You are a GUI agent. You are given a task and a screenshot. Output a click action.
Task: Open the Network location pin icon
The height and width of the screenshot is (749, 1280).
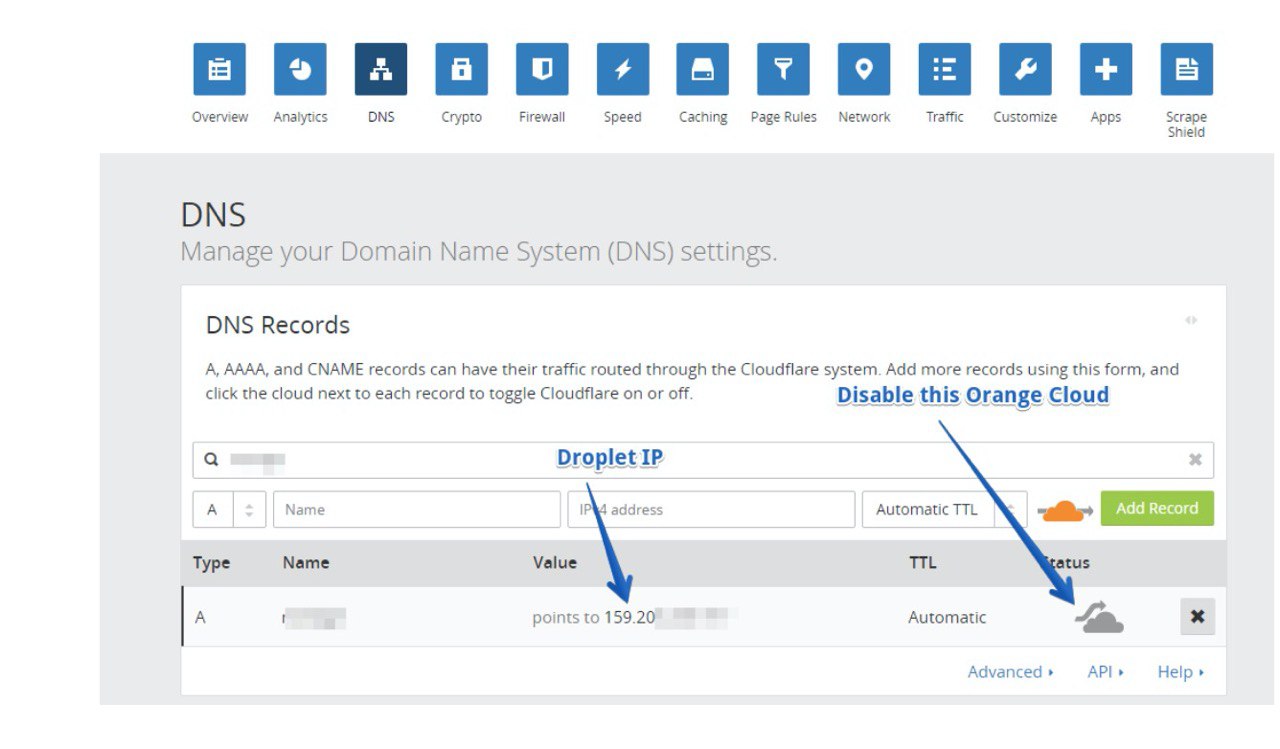864,69
